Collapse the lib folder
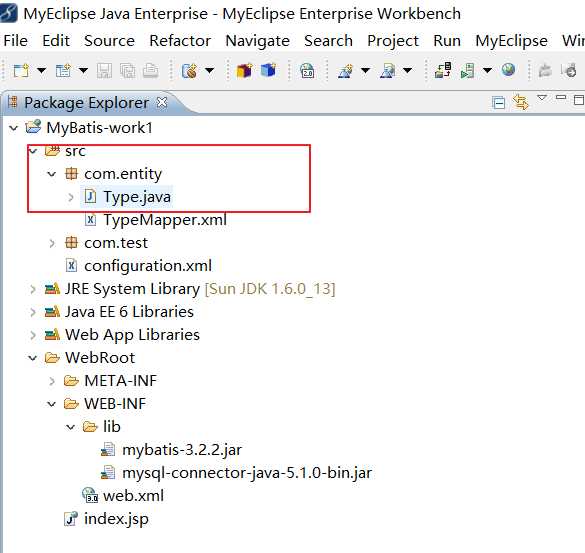 pos(71,427)
